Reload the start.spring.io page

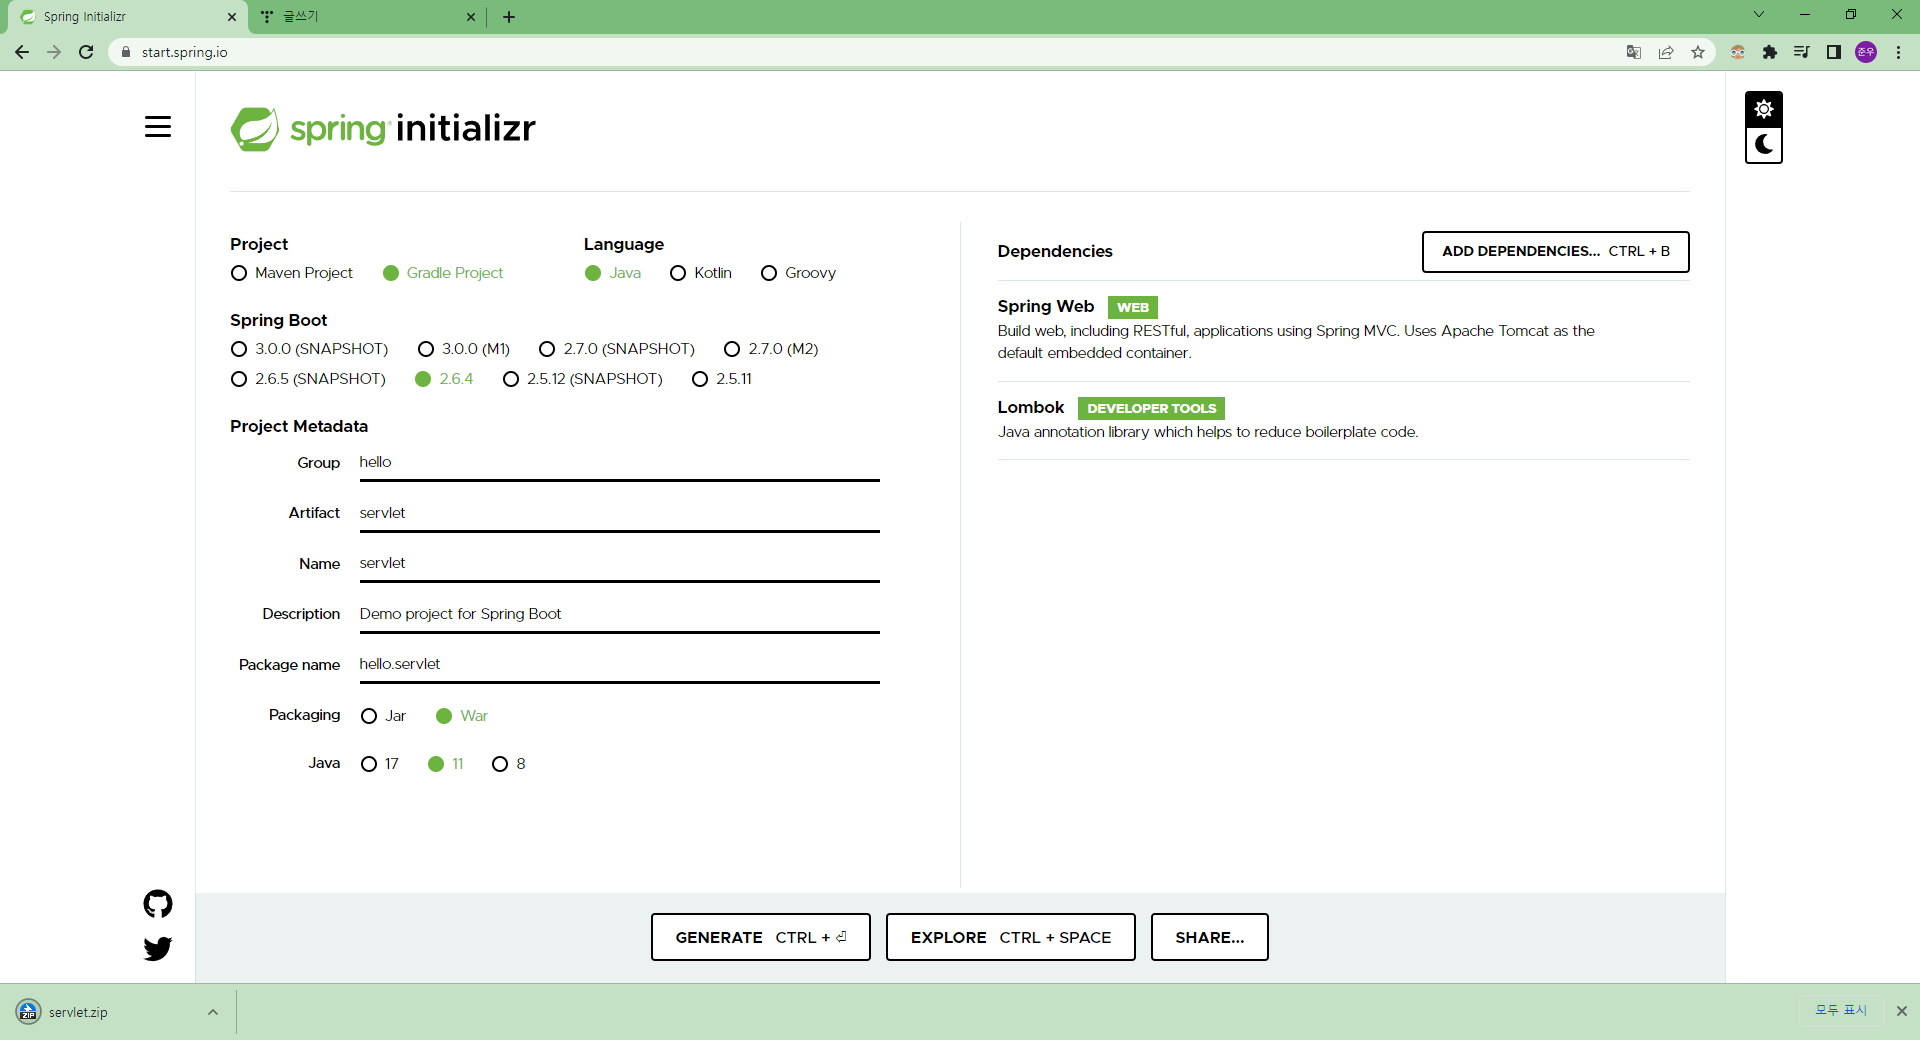86,52
